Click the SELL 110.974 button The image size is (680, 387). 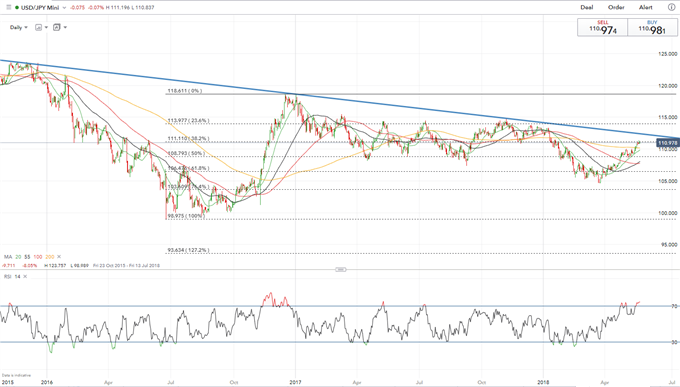click(602, 27)
